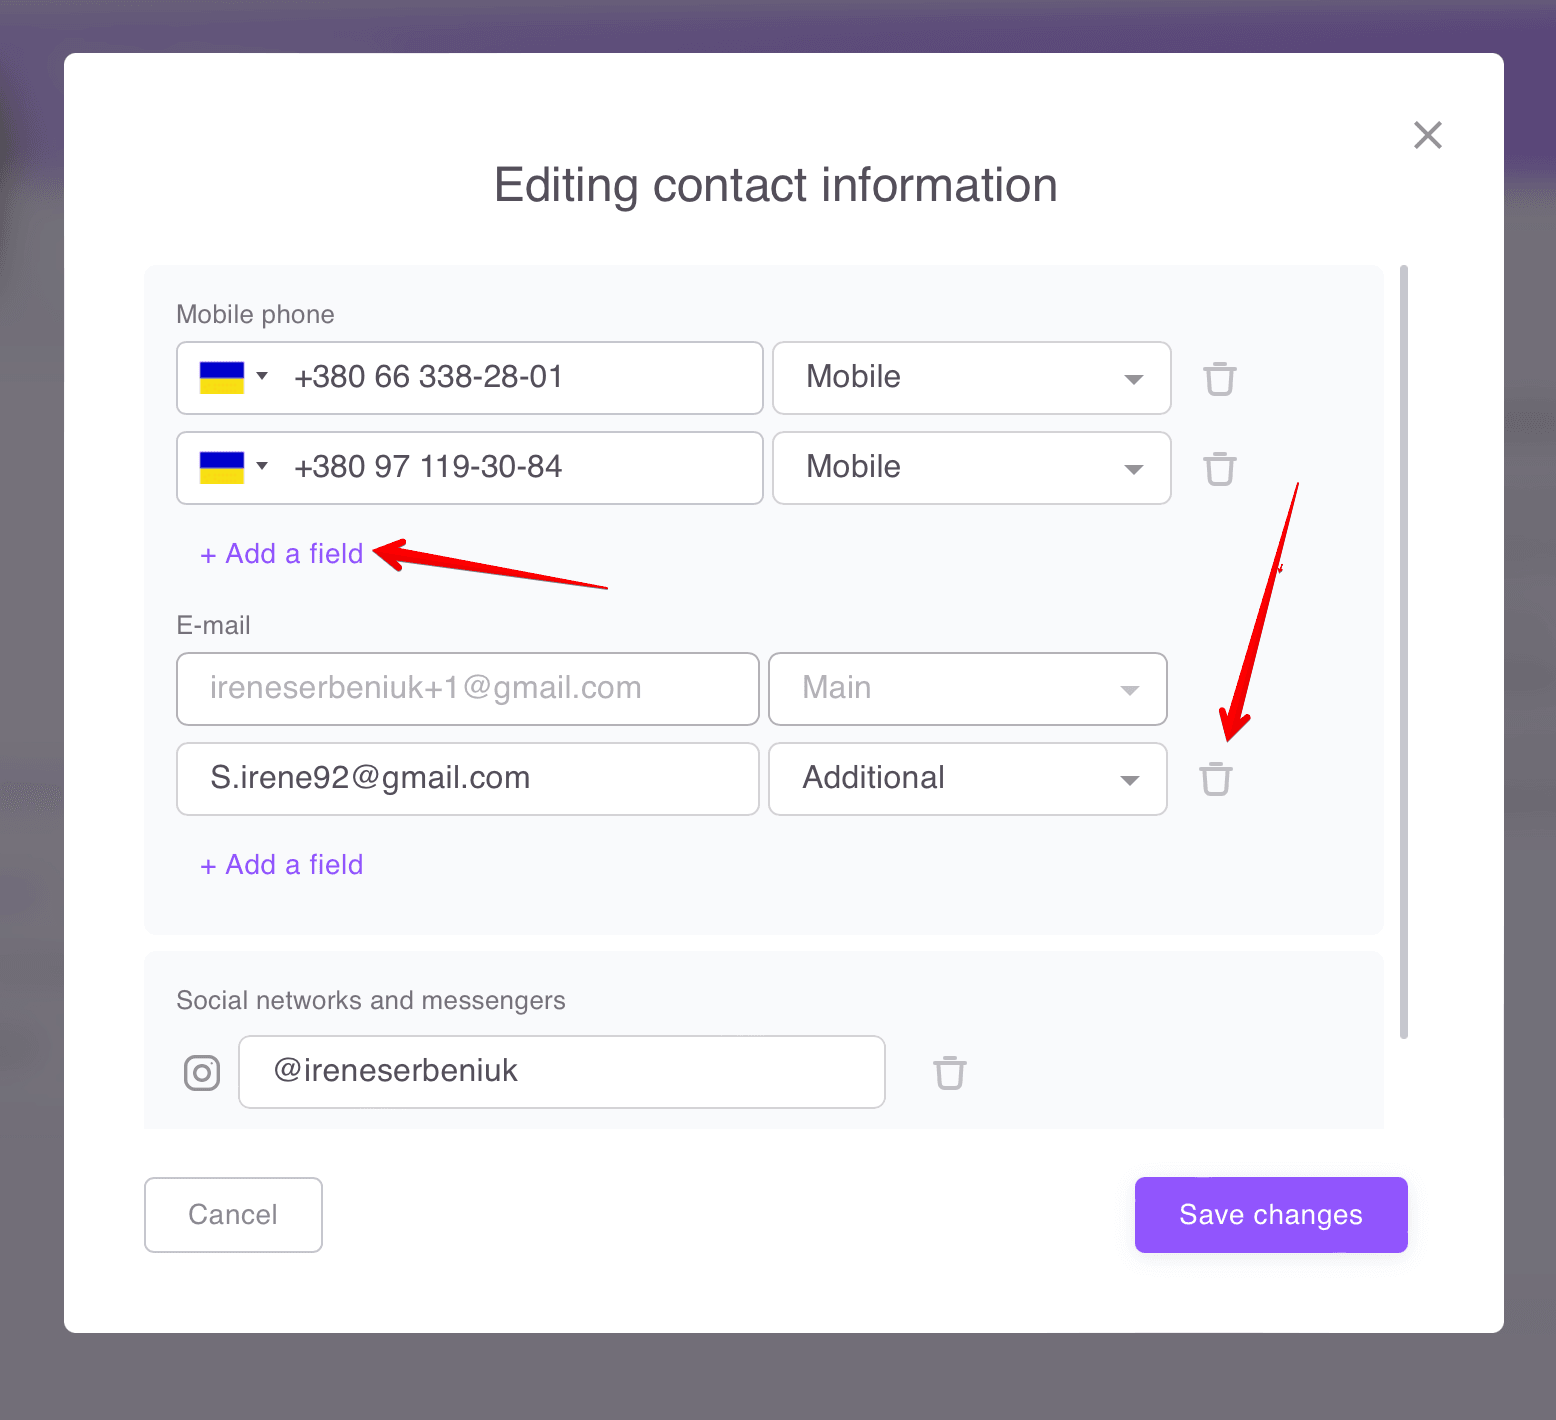Click the Cancel button
Image resolution: width=1556 pixels, height=1420 pixels.
pos(233,1214)
